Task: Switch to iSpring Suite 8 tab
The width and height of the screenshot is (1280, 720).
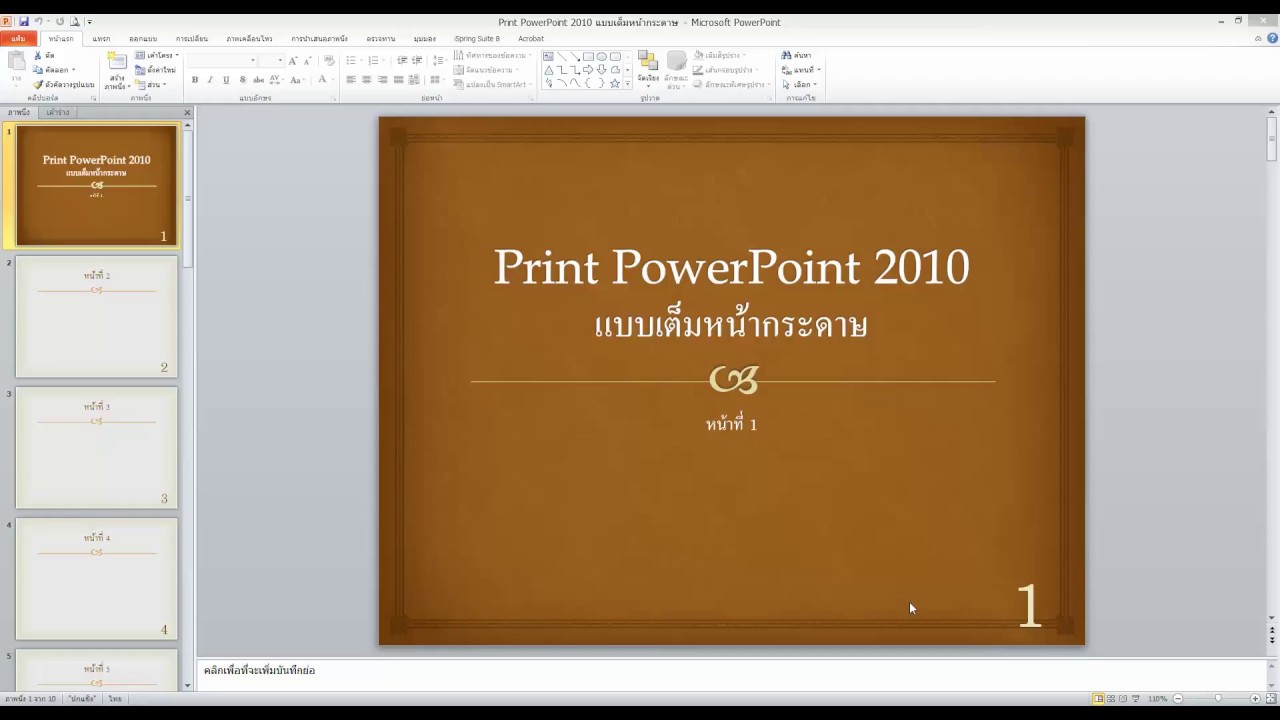Action: click(477, 39)
